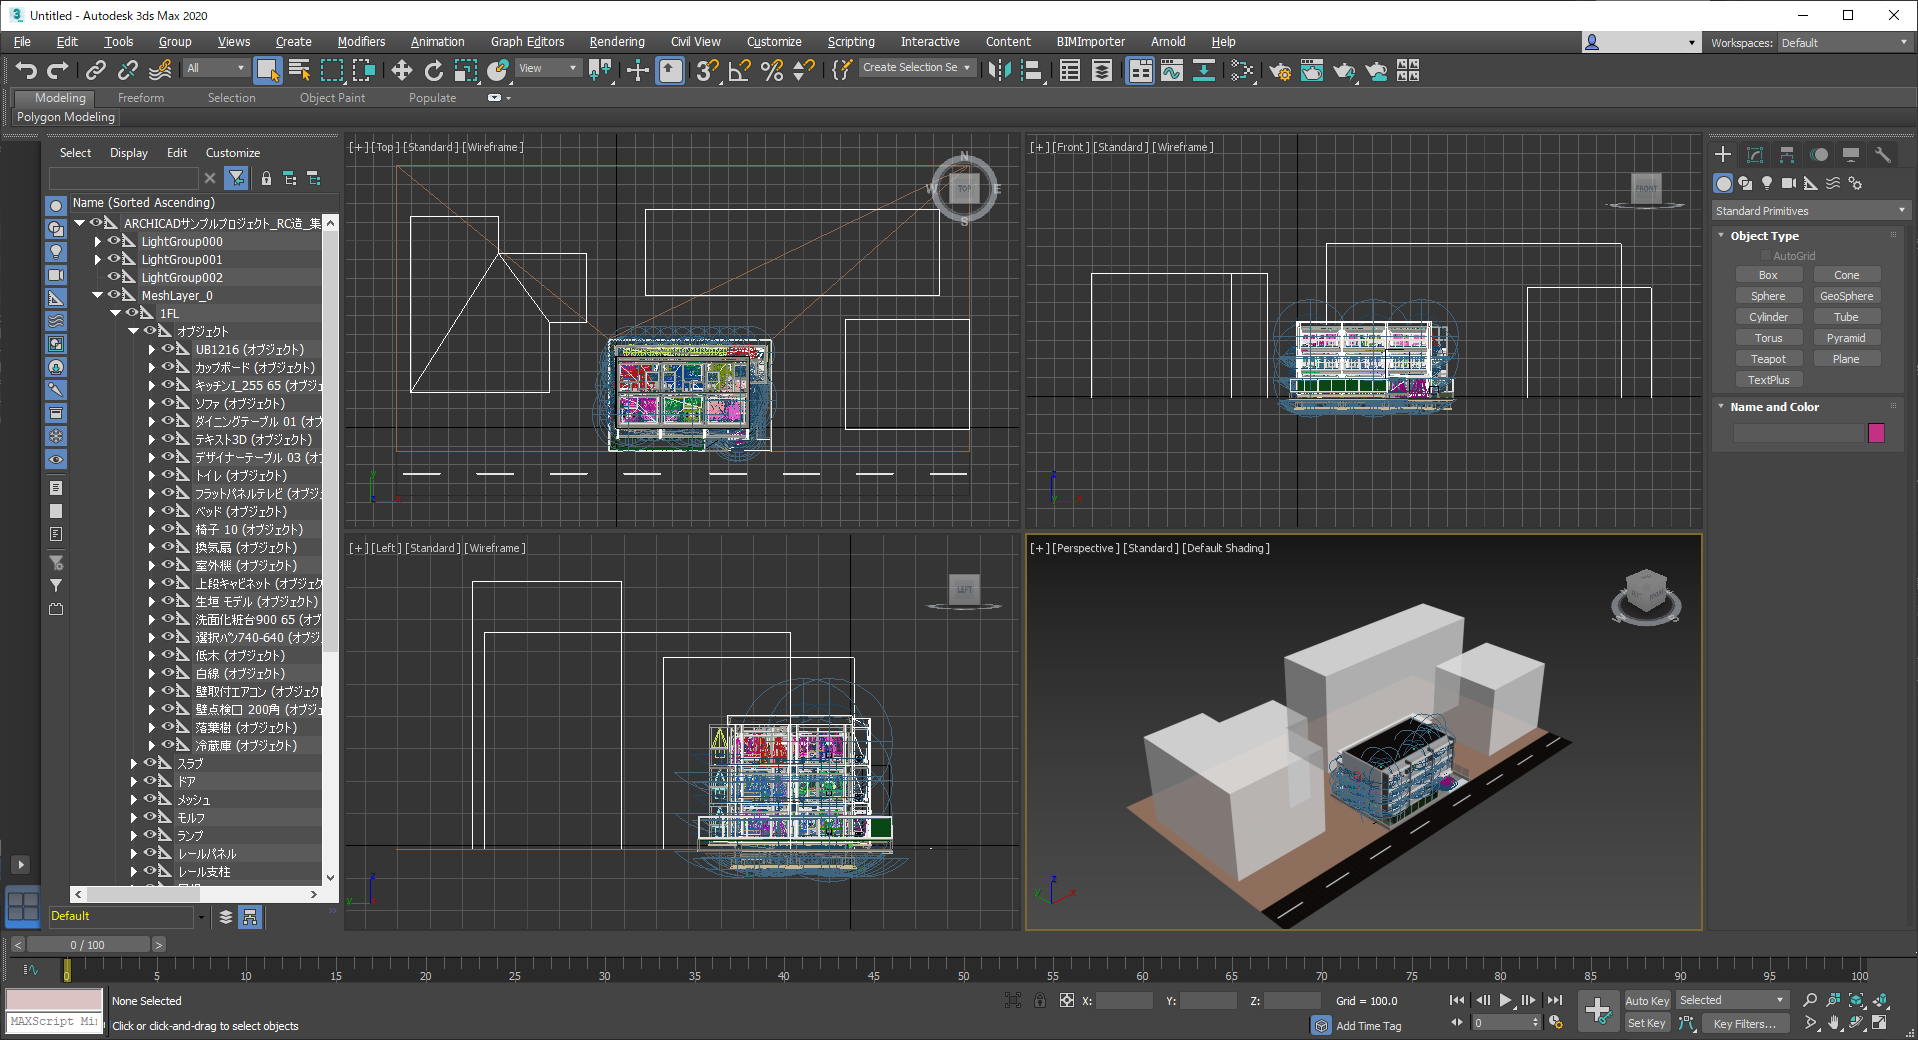The height and width of the screenshot is (1040, 1918).
Task: Toggle the Angle Snap tool
Action: [x=739, y=70]
